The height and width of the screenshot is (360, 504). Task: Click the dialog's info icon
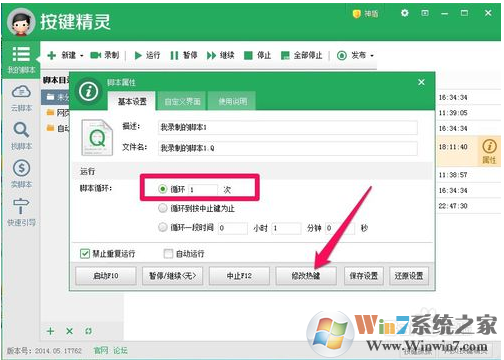[x=88, y=91]
